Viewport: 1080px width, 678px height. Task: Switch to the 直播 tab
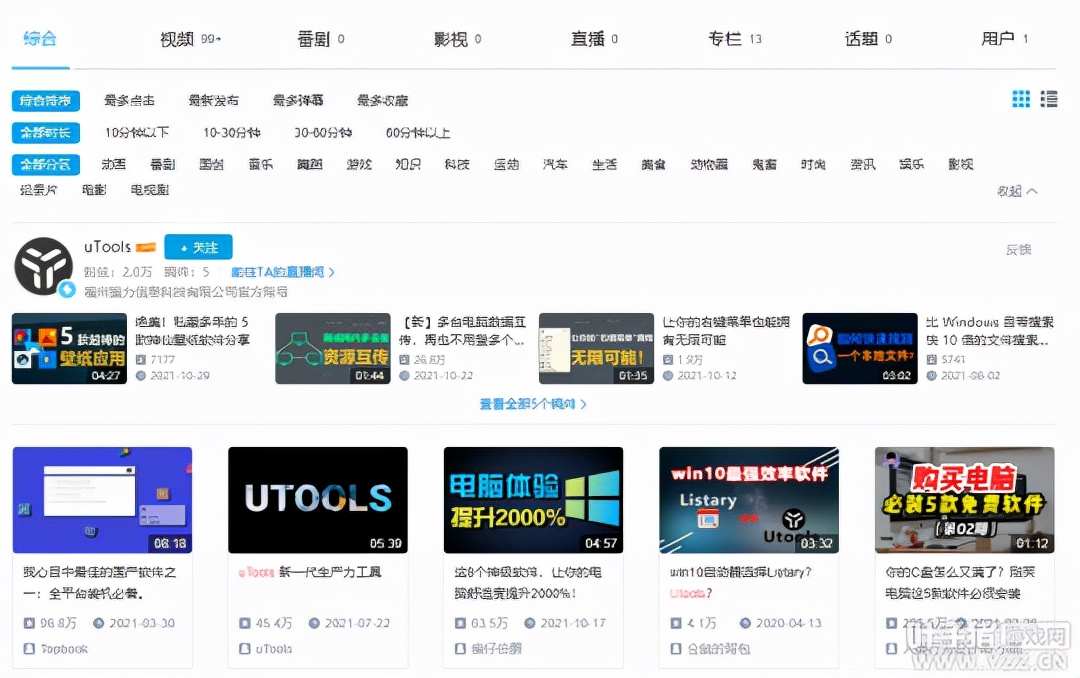pyautogui.click(x=590, y=38)
